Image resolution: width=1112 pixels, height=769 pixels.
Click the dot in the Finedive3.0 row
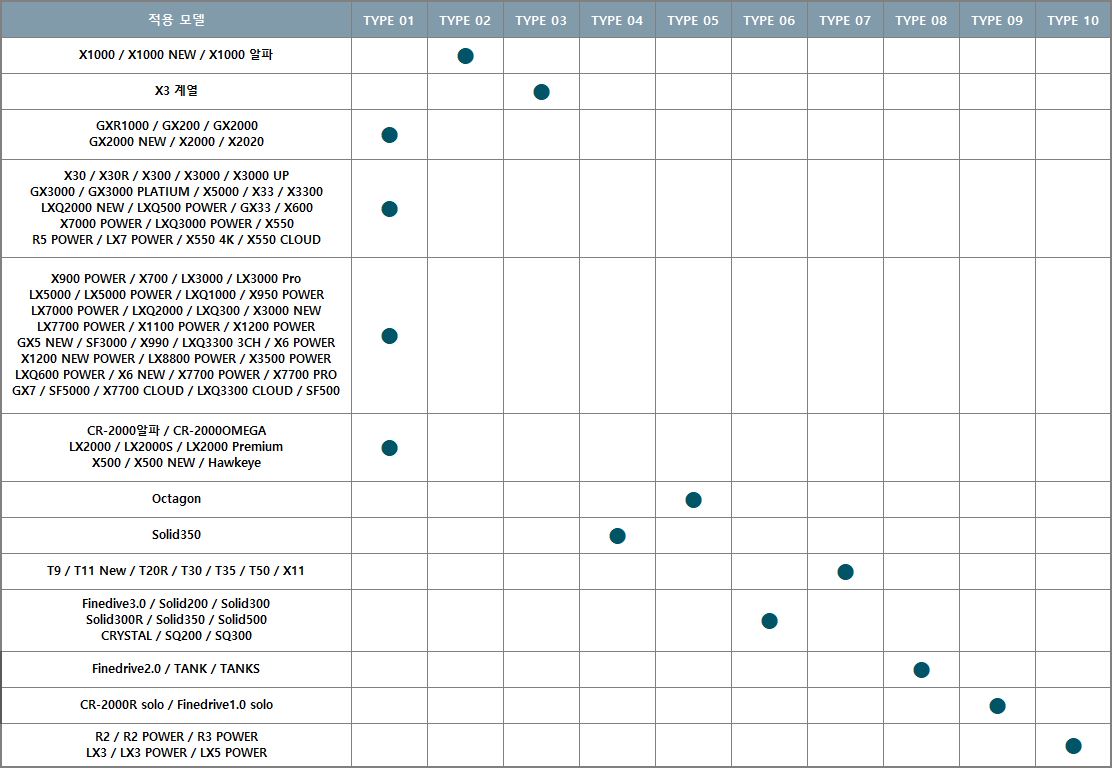[x=769, y=621]
